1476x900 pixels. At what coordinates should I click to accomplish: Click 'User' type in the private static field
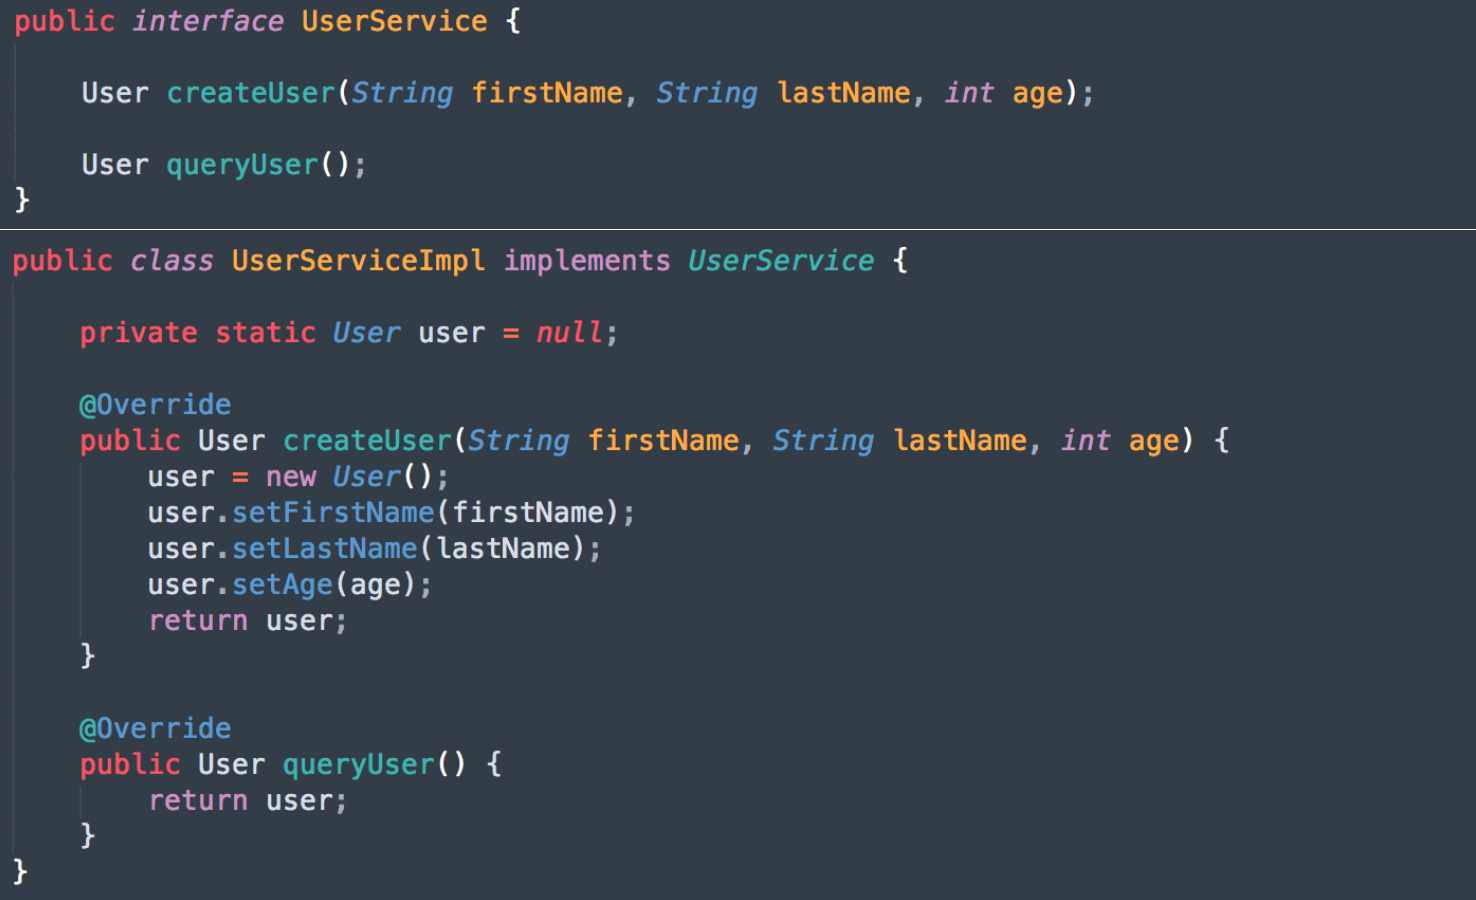[x=366, y=333]
